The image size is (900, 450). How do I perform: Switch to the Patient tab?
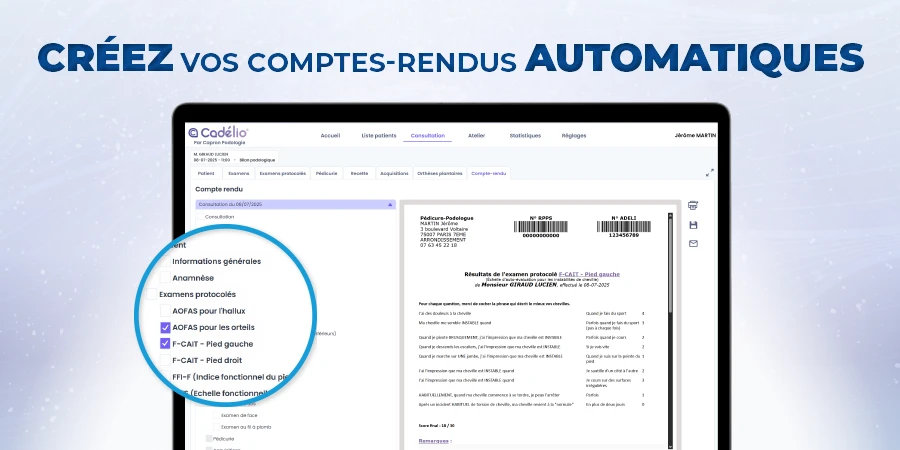click(206, 173)
